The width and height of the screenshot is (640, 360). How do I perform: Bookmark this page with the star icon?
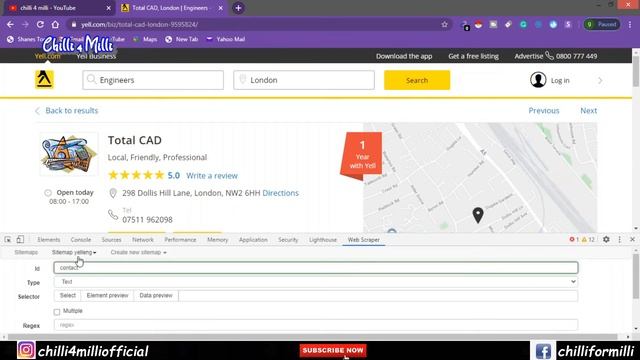coord(444,24)
